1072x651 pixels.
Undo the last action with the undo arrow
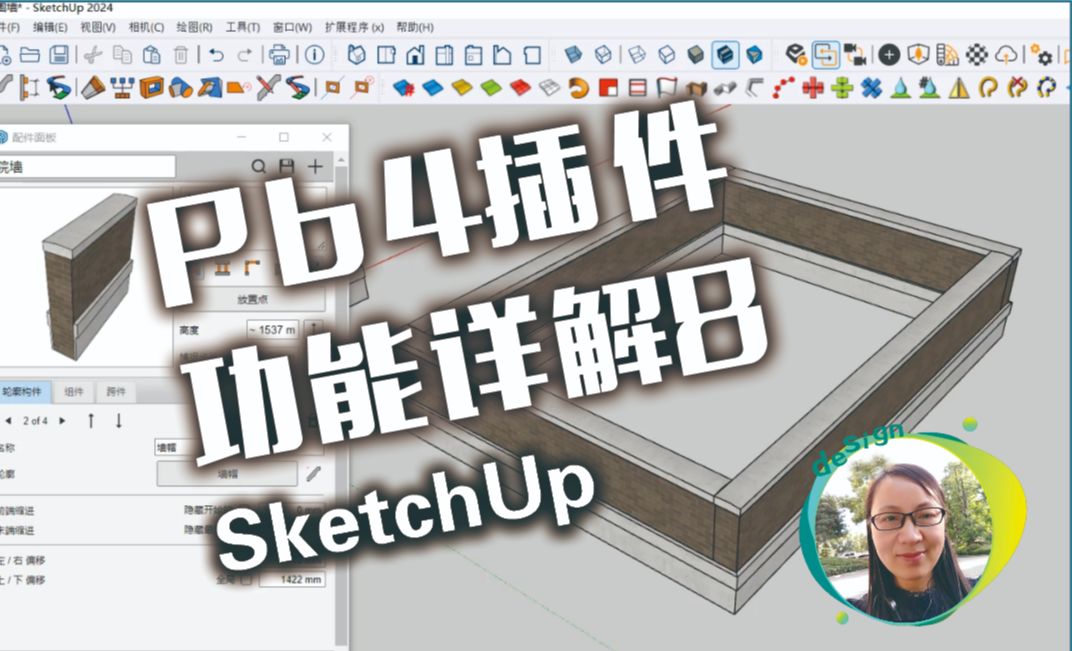(215, 56)
